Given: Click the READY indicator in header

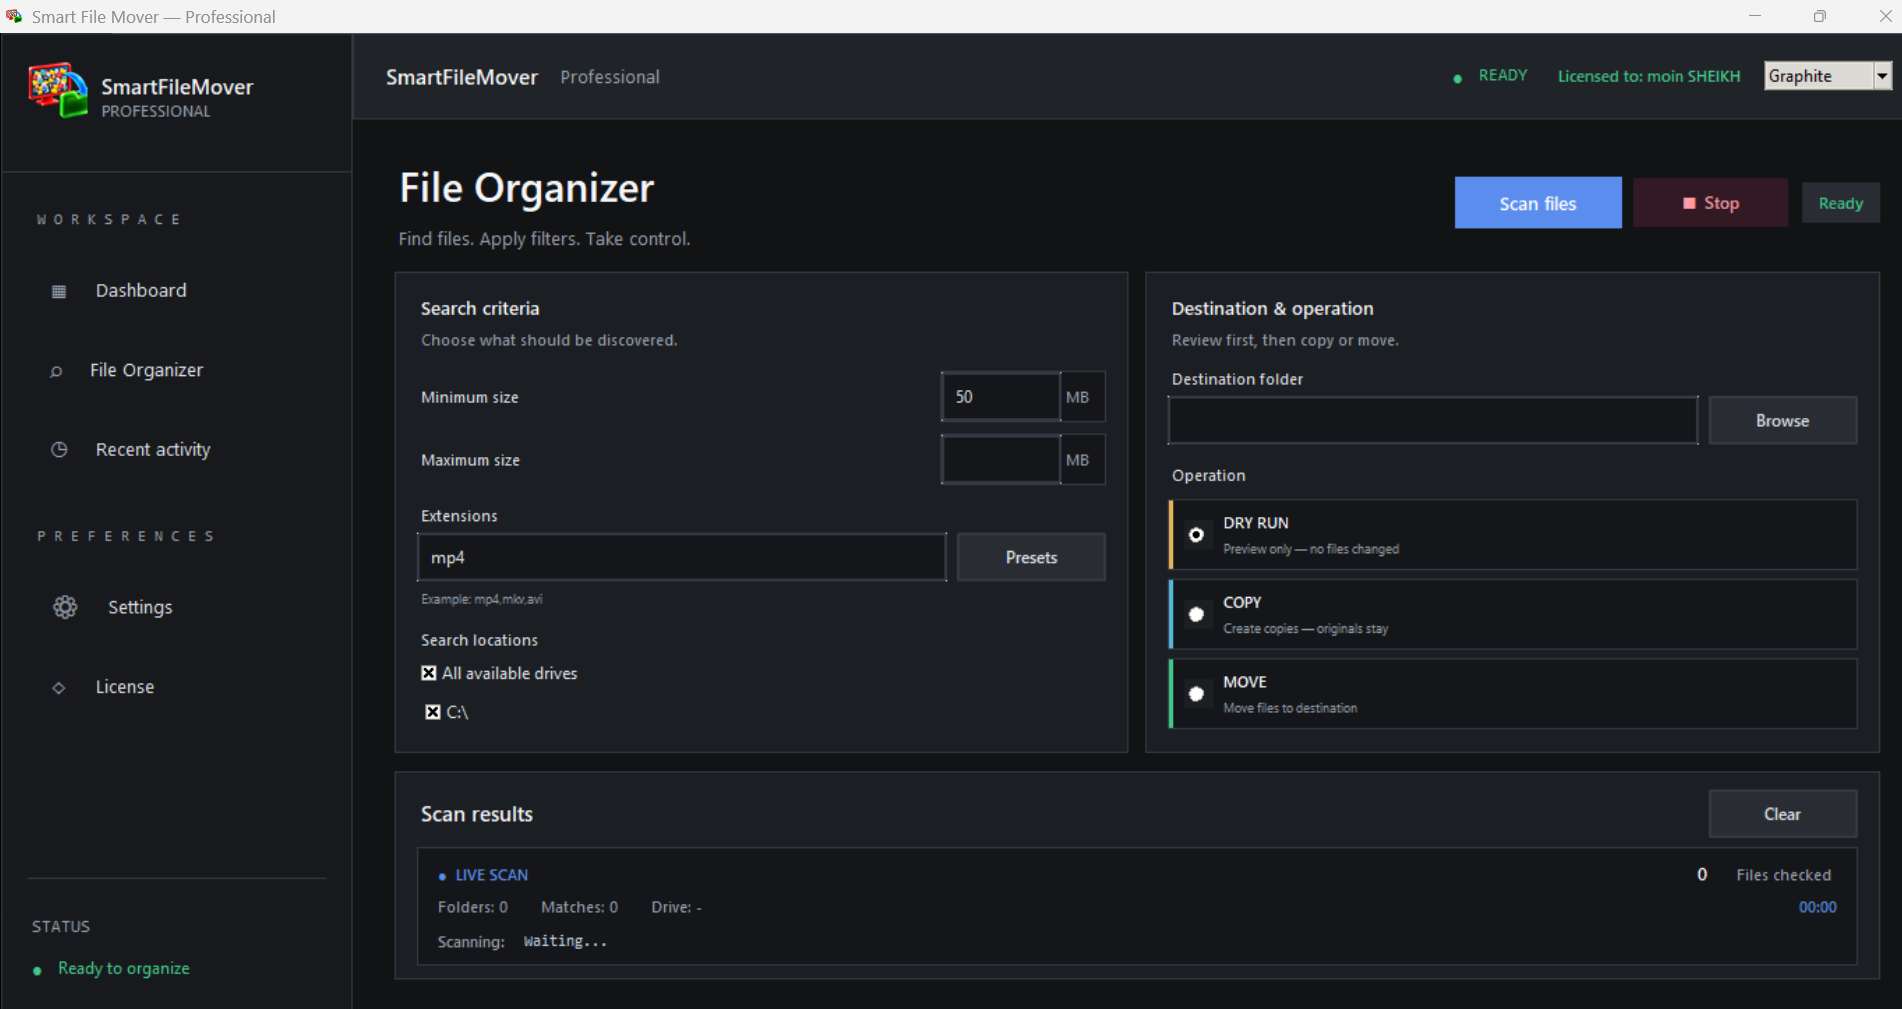Looking at the screenshot, I should coord(1502,76).
